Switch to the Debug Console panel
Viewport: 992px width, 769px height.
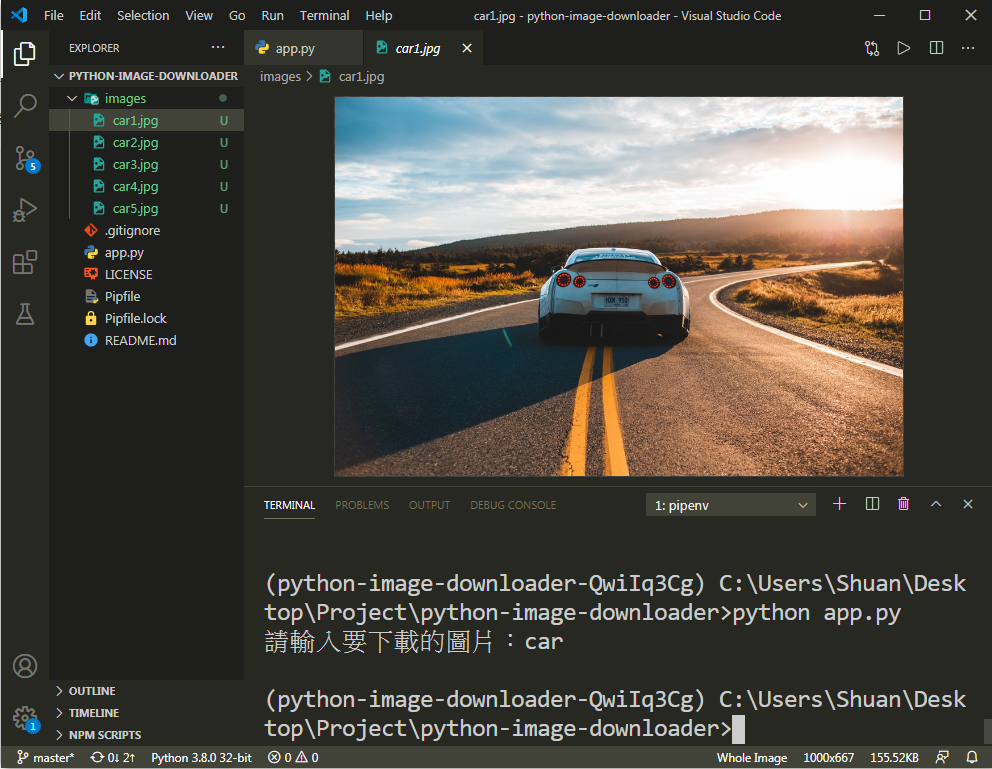tap(512, 505)
